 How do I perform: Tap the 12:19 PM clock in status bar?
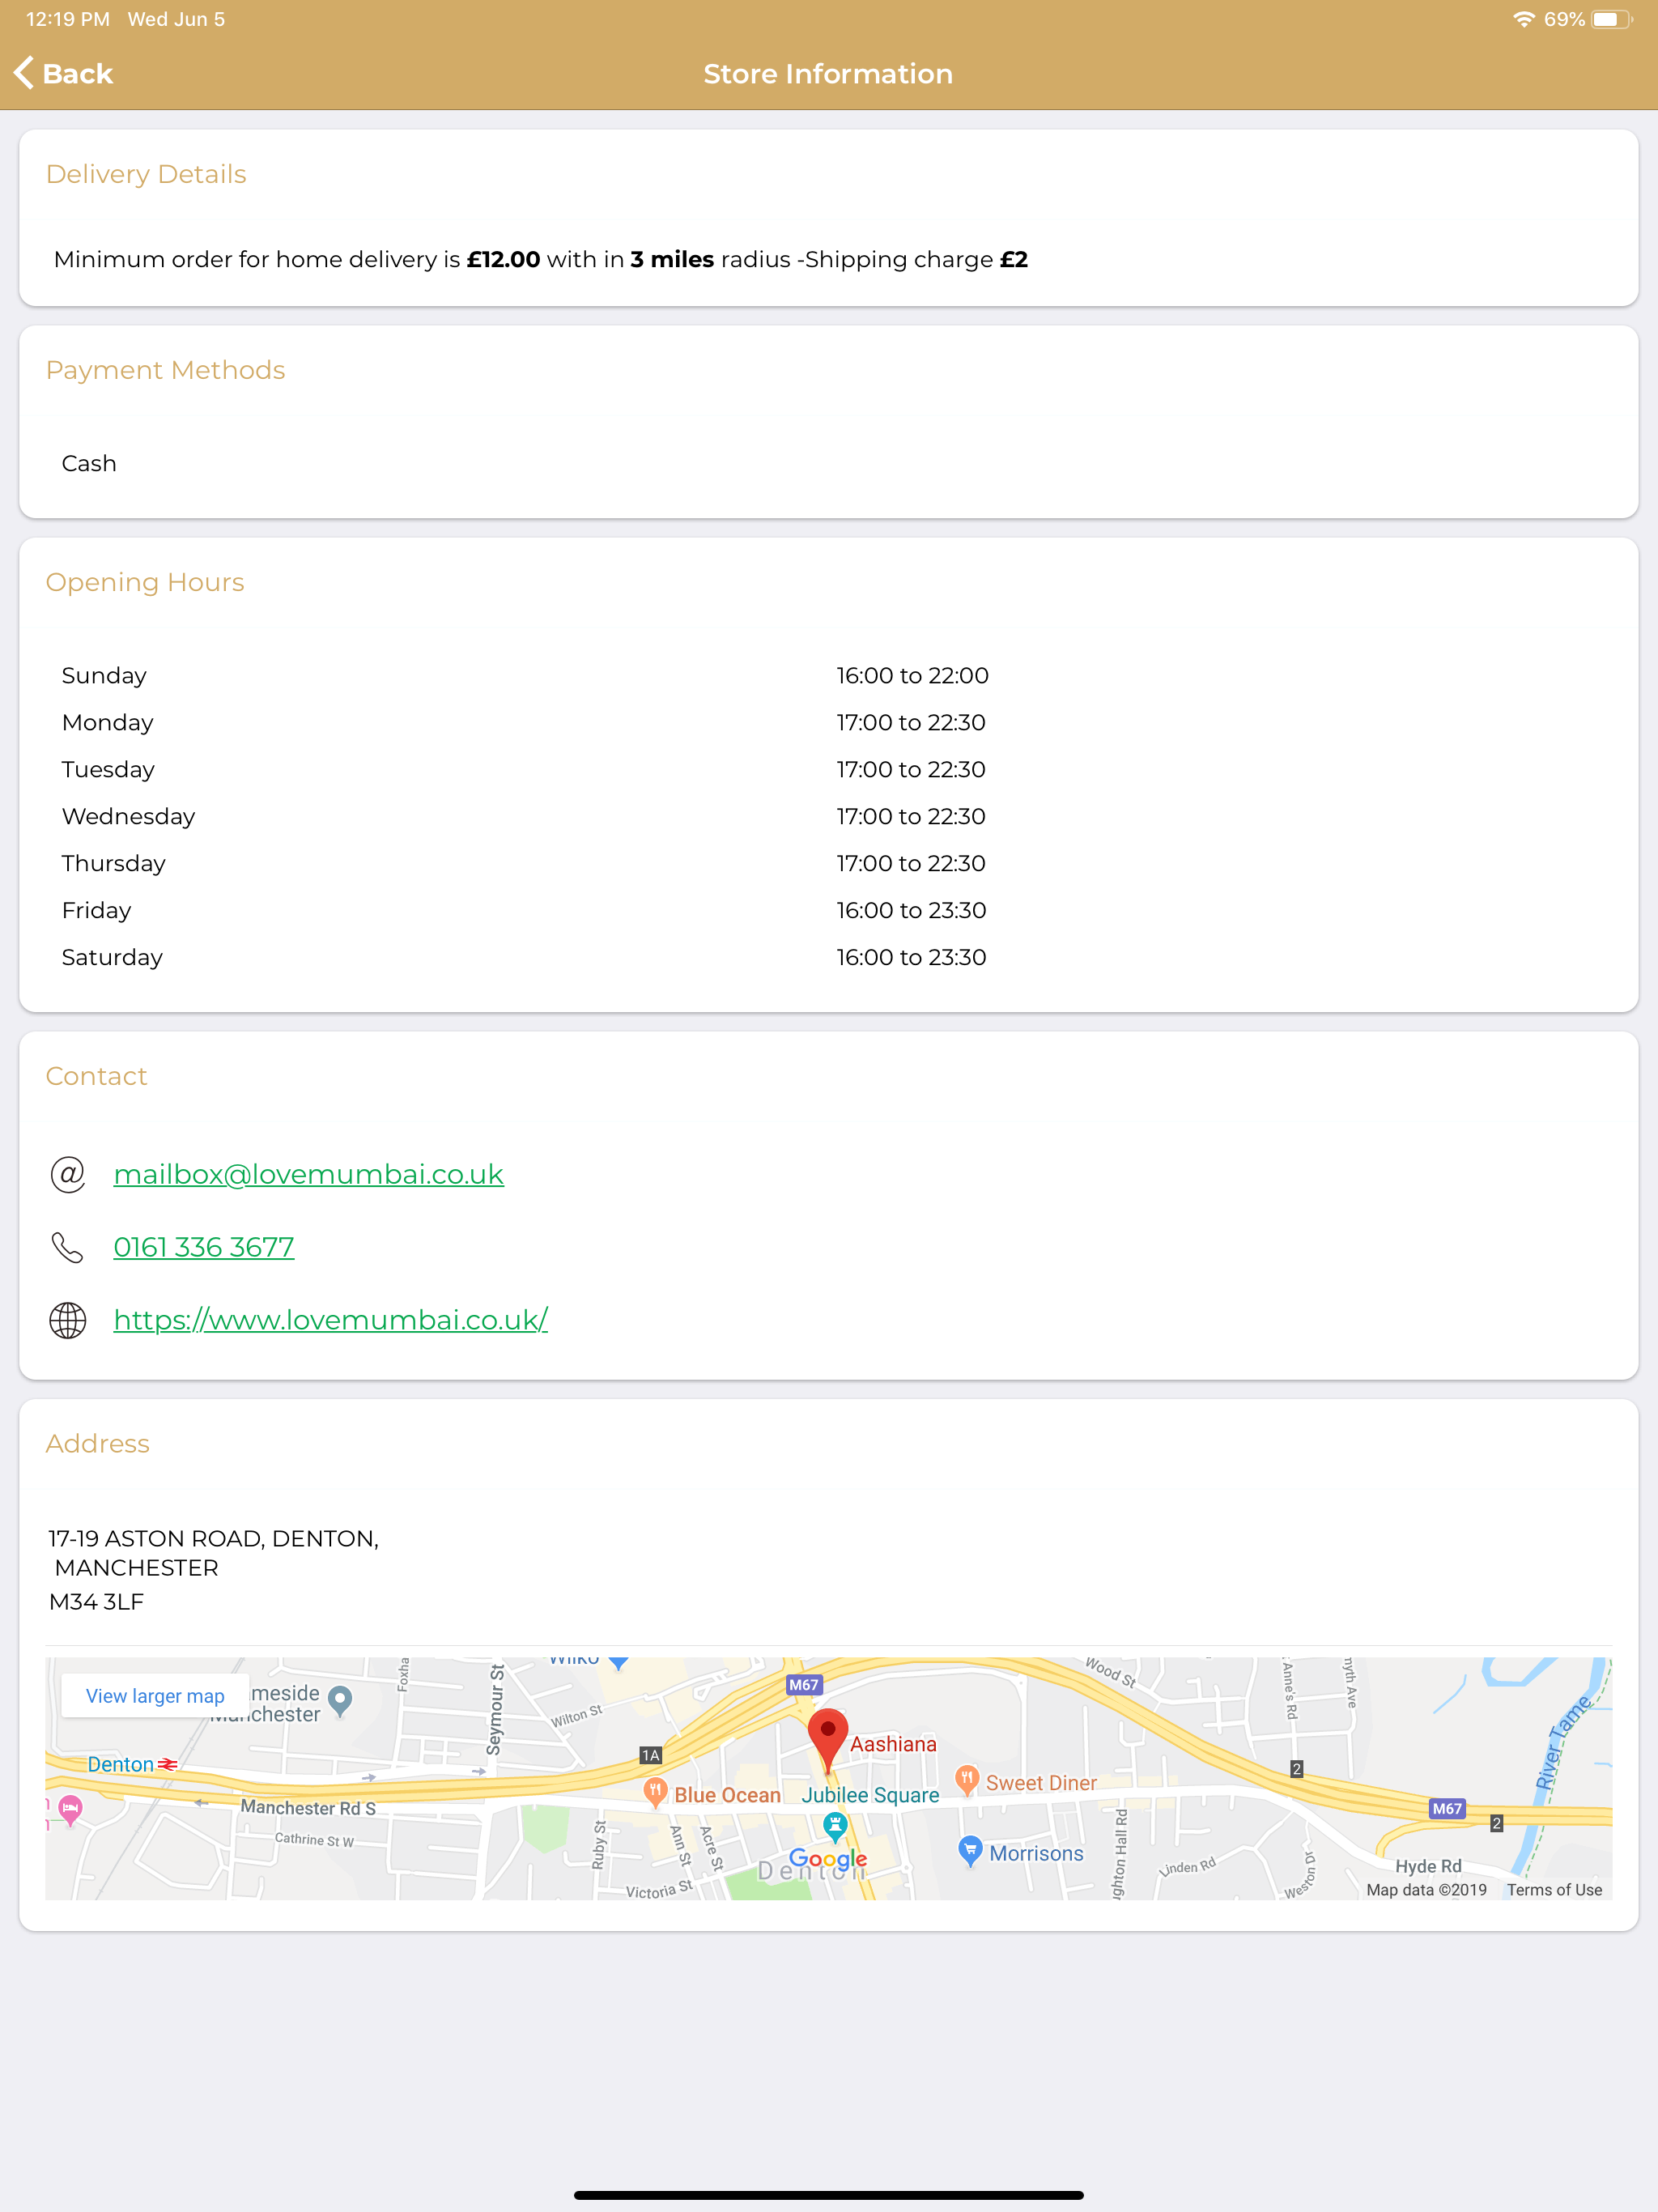tap(68, 19)
